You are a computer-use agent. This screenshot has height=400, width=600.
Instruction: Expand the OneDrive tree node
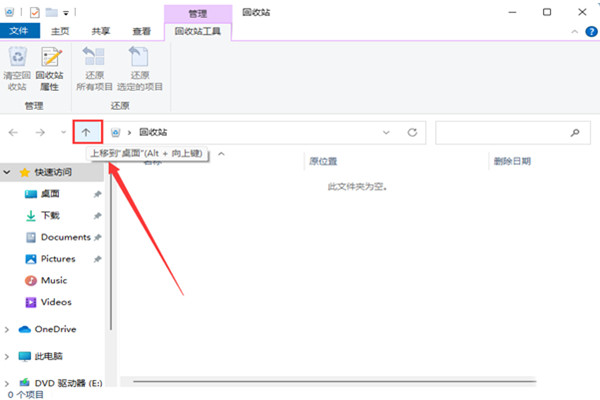point(8,328)
